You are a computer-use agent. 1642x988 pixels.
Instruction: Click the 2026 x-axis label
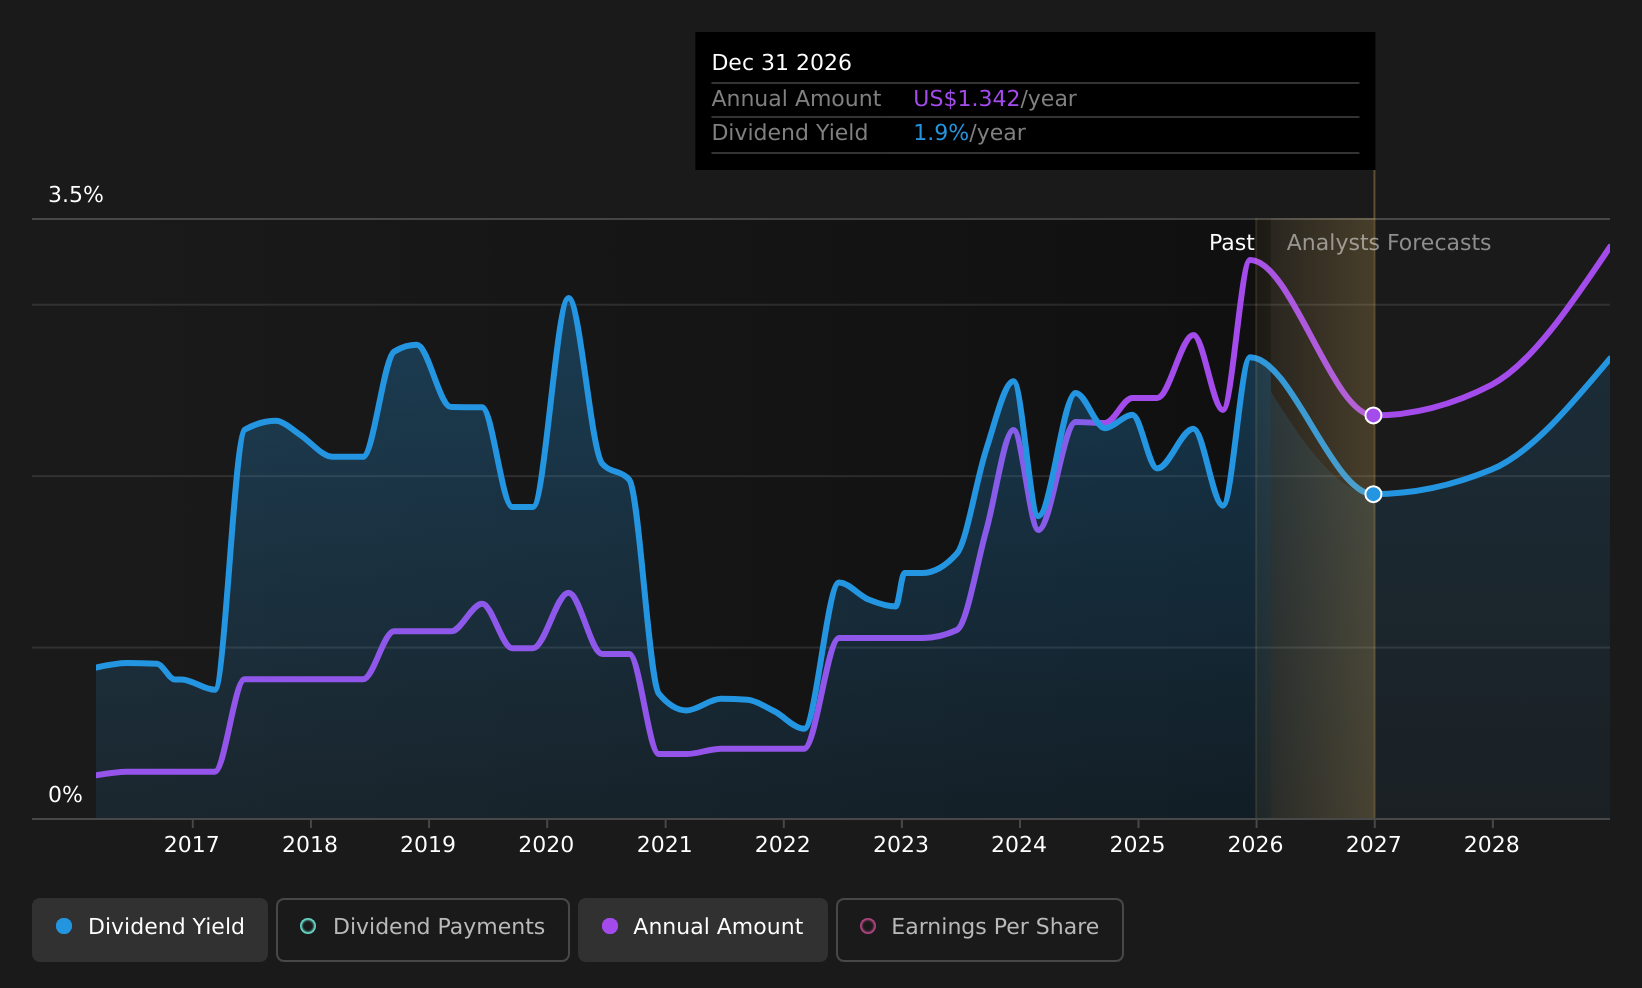(1255, 845)
